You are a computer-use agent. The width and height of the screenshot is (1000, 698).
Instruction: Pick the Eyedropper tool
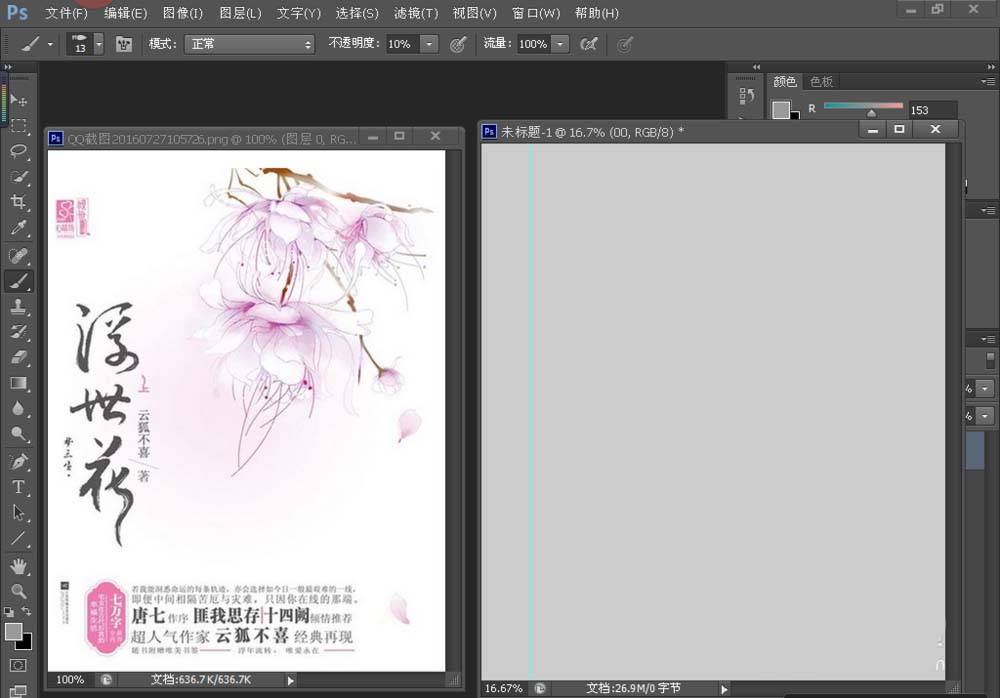click(18, 228)
